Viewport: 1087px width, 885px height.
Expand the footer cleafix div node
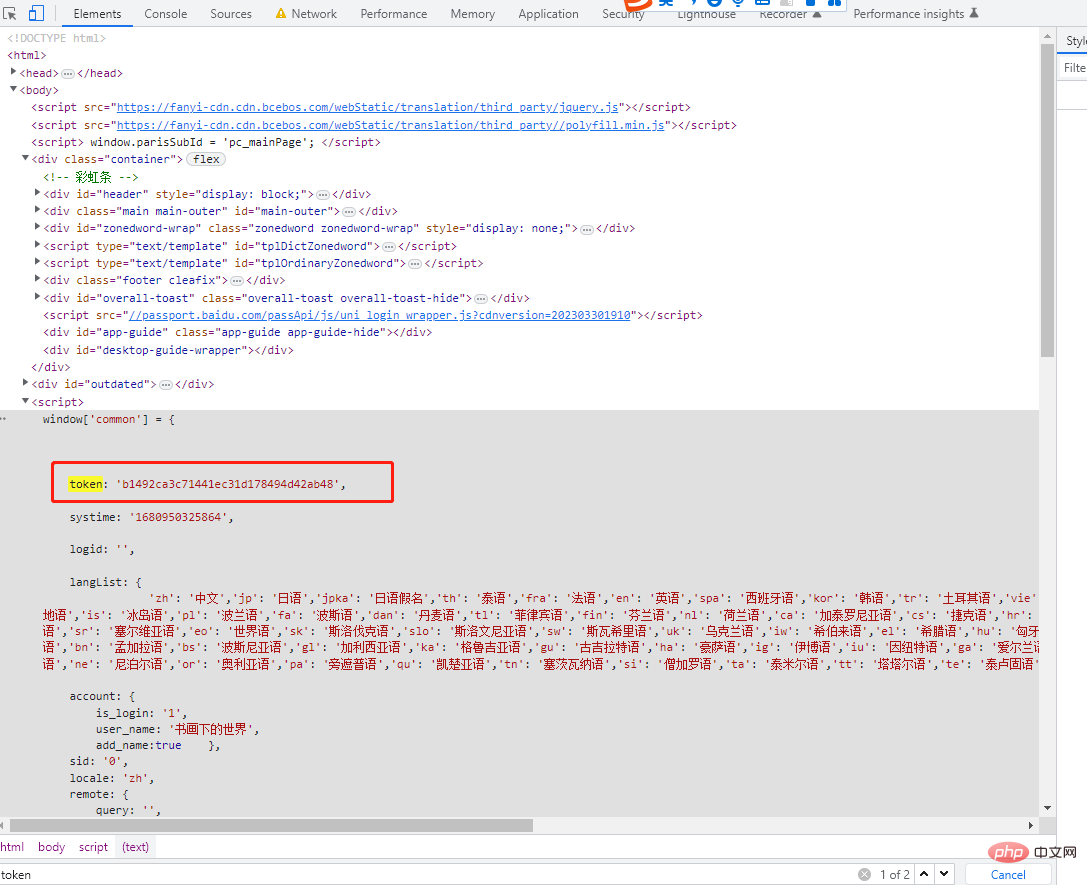37,279
